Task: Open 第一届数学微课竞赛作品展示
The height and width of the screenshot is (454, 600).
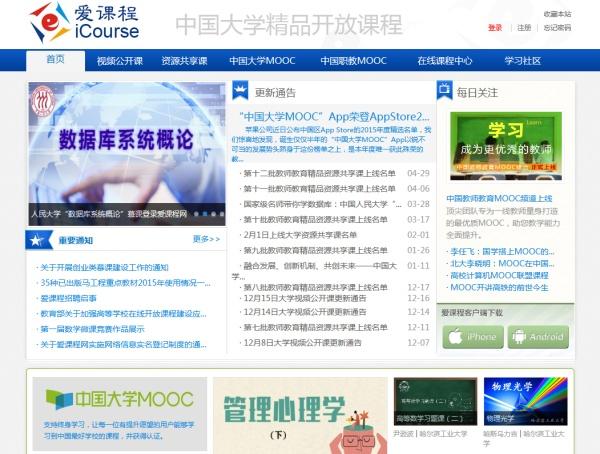Action: (92, 329)
